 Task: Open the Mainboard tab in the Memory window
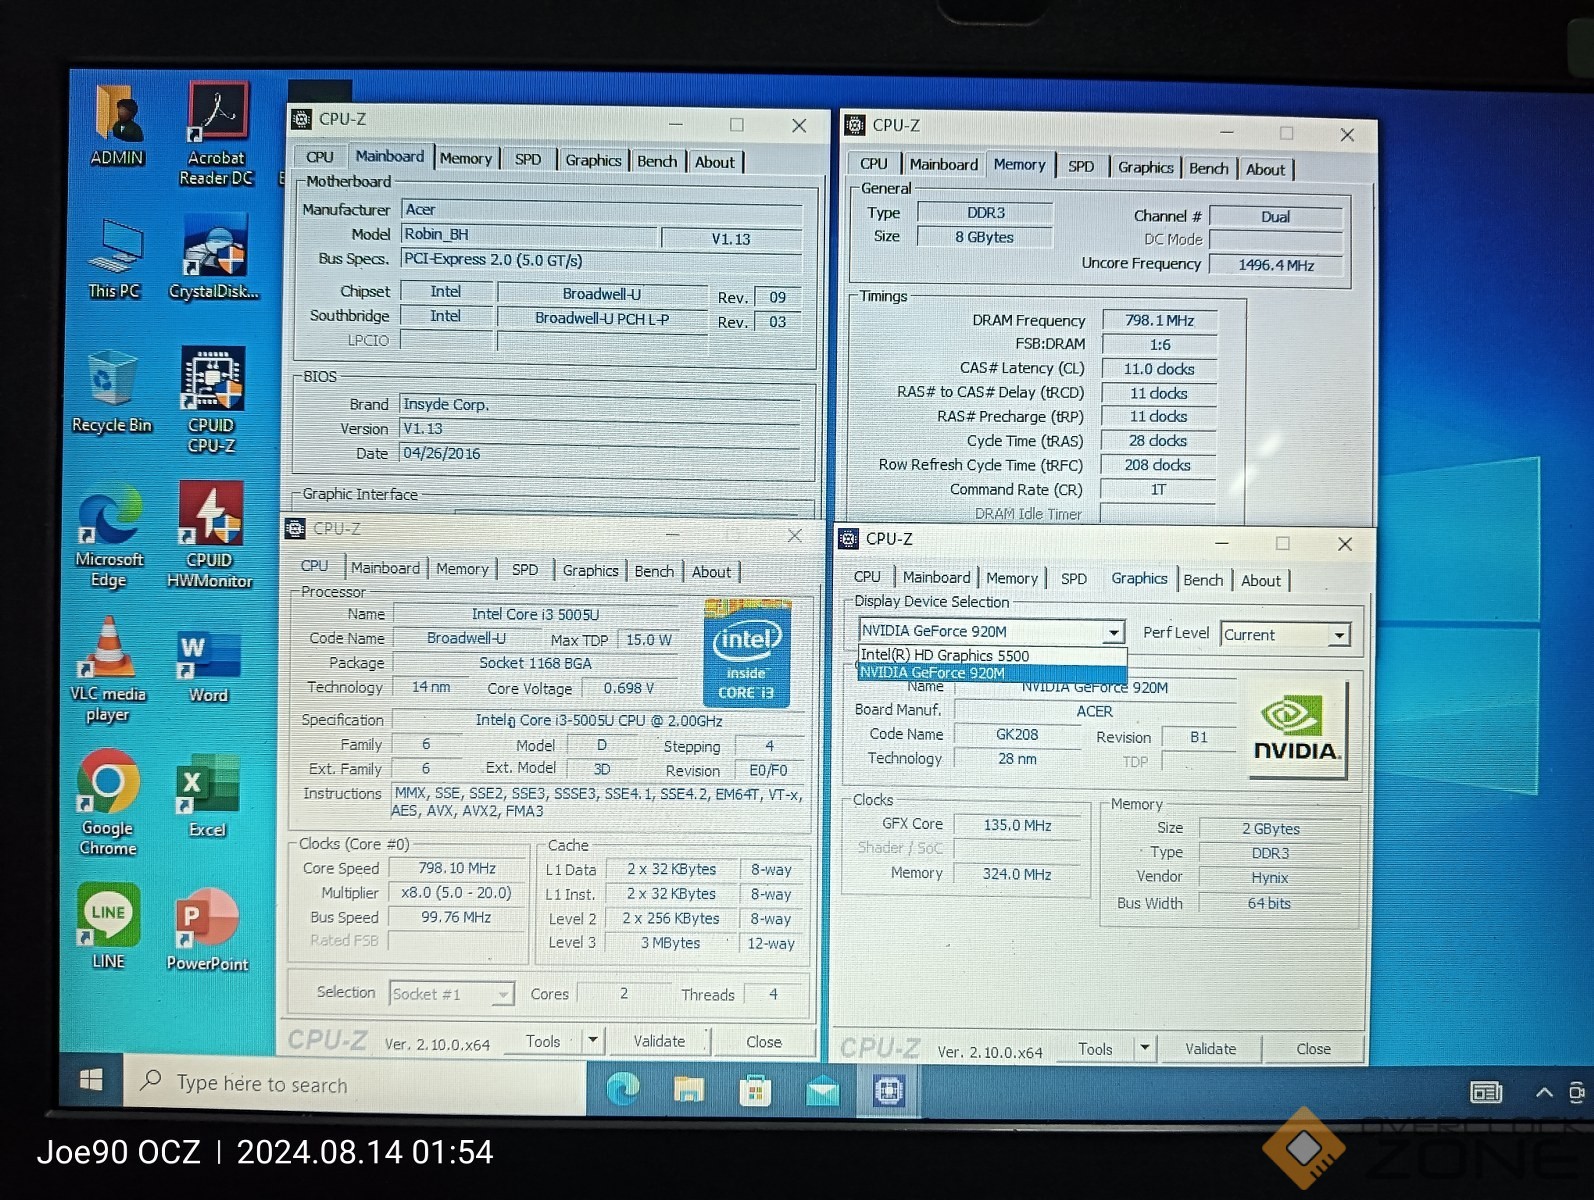coord(944,165)
